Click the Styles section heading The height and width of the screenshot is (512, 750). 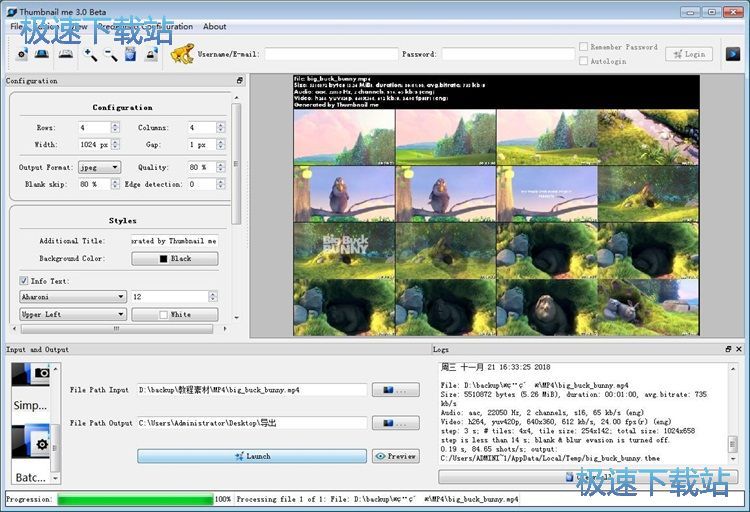click(x=122, y=221)
